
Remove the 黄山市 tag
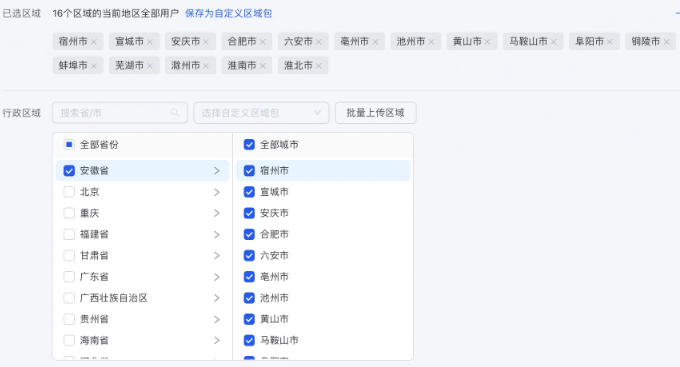coord(488,42)
